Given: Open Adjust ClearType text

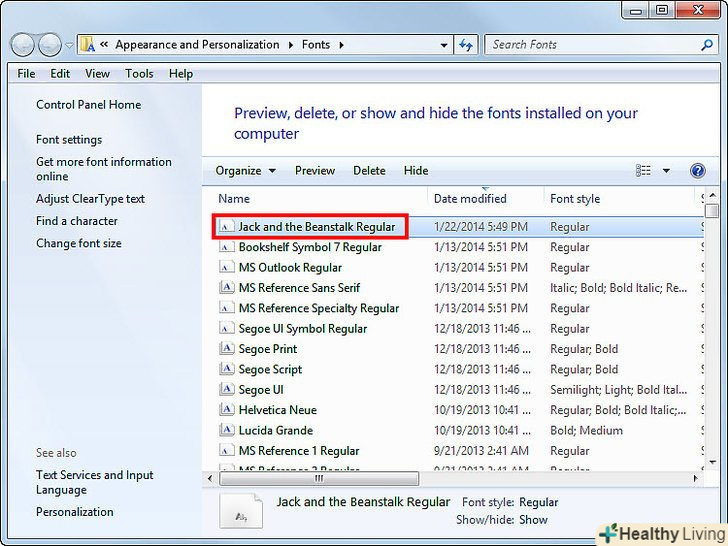Looking at the screenshot, I should (x=90, y=199).
